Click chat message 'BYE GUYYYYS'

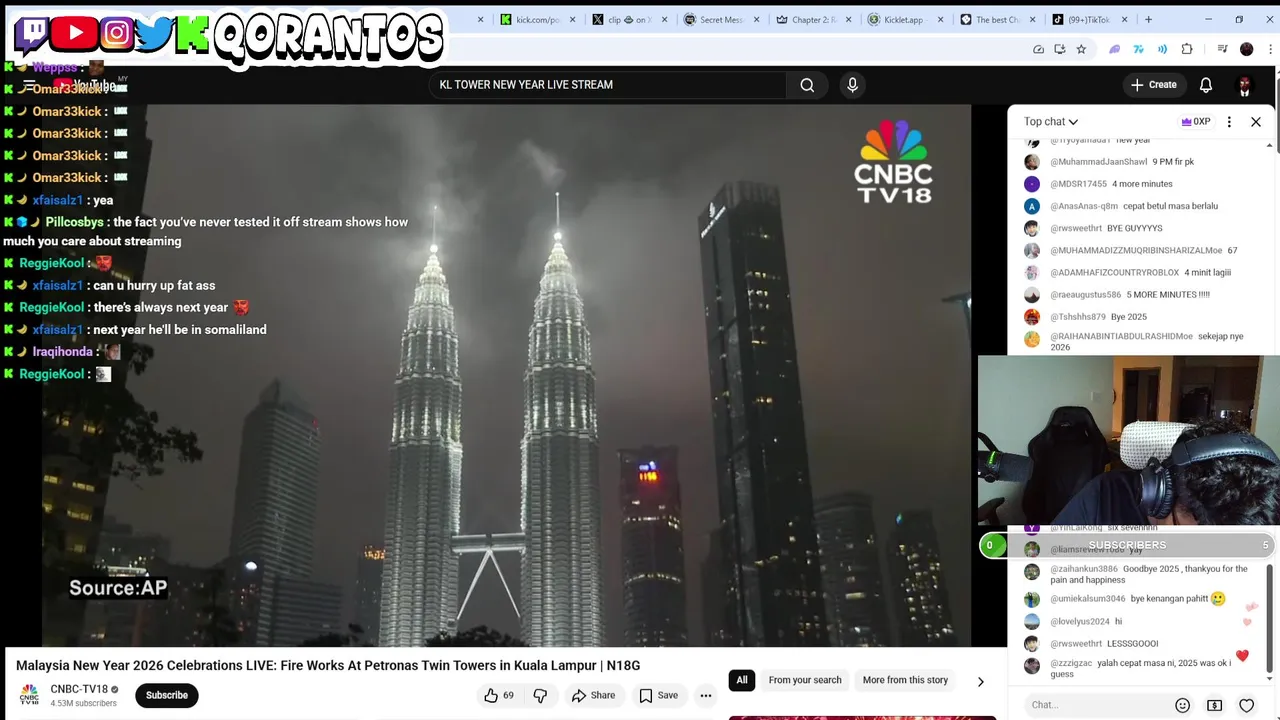pos(1135,228)
